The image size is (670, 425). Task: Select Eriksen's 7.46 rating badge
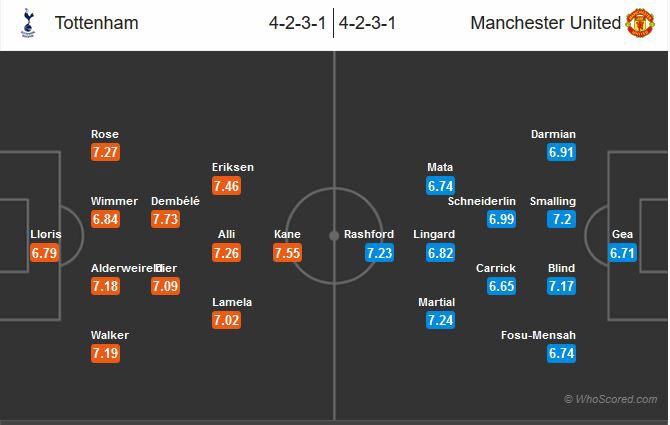pos(227,185)
